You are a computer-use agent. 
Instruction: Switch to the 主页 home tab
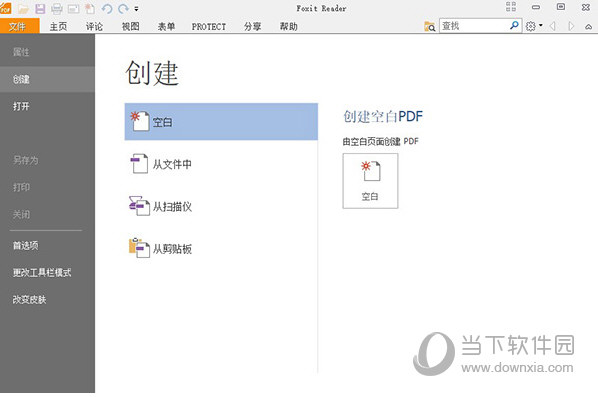click(x=58, y=26)
